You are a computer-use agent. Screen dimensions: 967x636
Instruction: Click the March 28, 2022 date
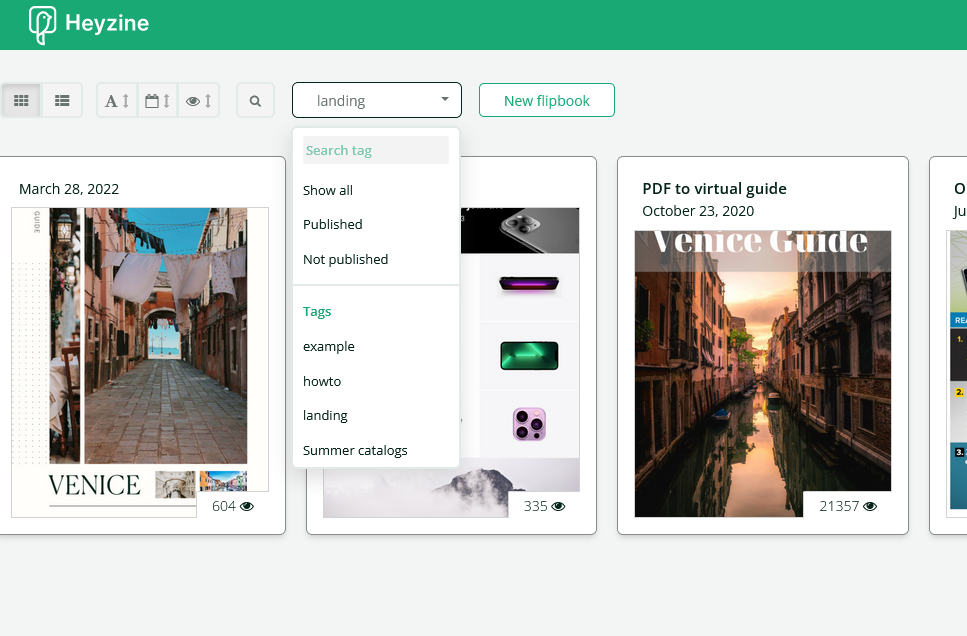69,189
